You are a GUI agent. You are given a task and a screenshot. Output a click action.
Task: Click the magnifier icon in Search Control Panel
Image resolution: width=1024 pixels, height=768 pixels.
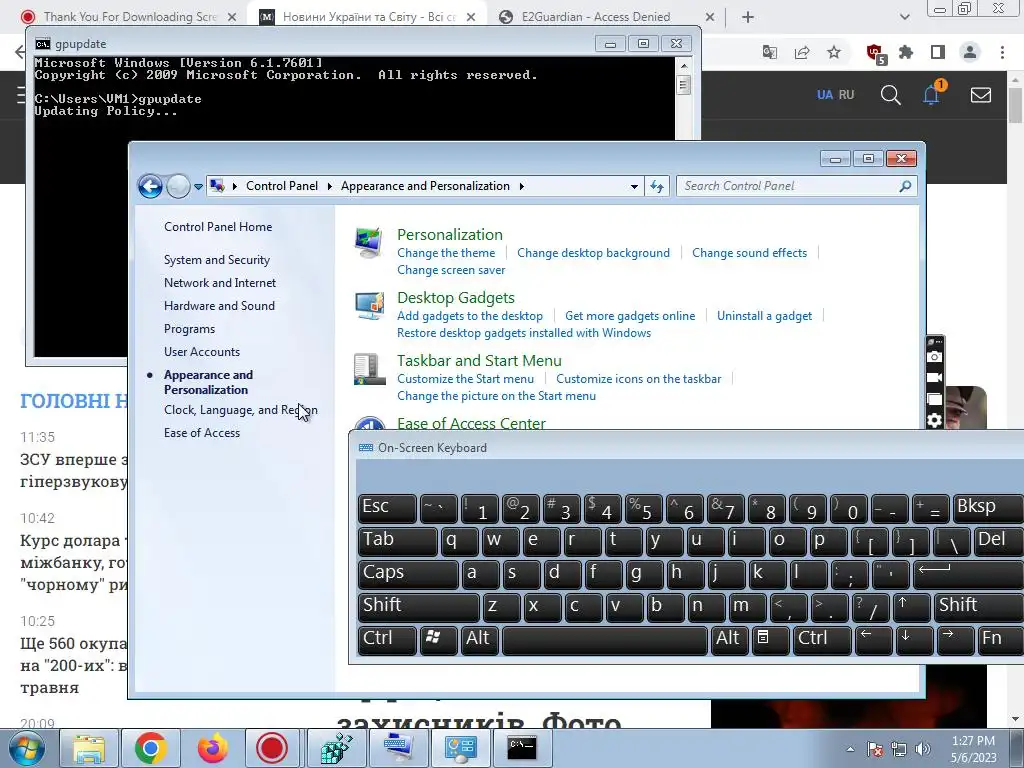[905, 186]
